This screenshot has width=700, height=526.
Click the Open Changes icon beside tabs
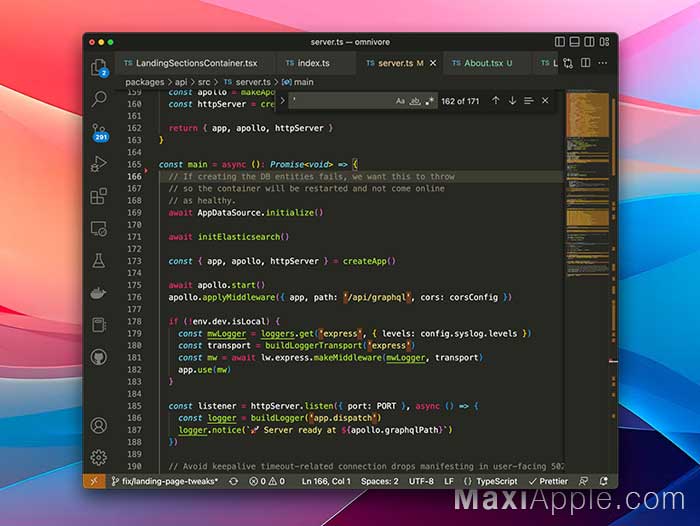(x=568, y=63)
